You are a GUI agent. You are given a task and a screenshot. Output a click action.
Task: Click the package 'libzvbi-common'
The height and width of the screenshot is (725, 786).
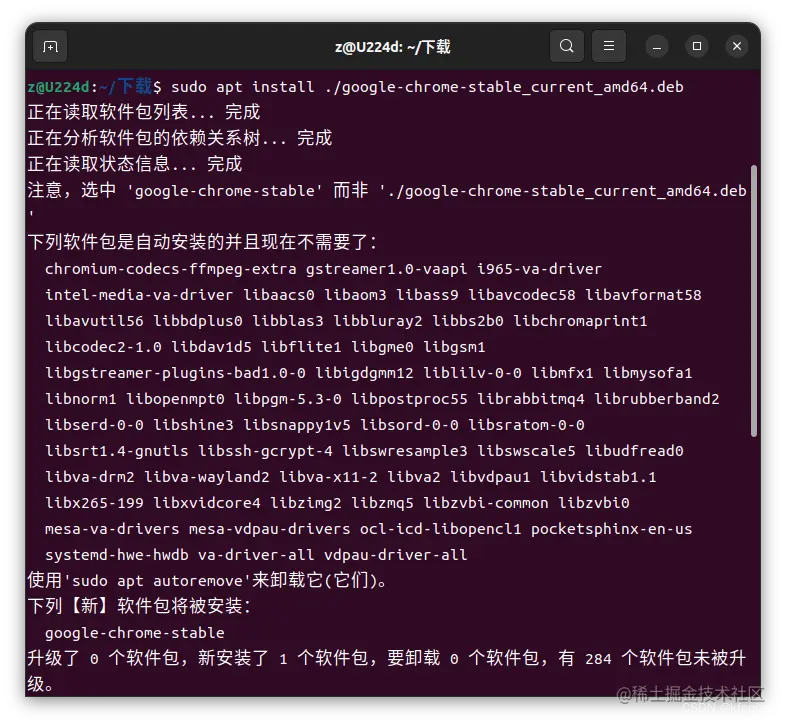click(x=486, y=503)
